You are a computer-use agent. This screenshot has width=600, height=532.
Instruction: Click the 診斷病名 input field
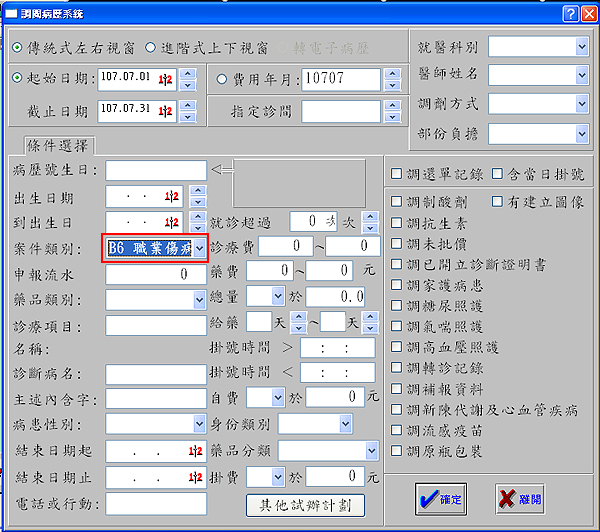tap(155, 375)
